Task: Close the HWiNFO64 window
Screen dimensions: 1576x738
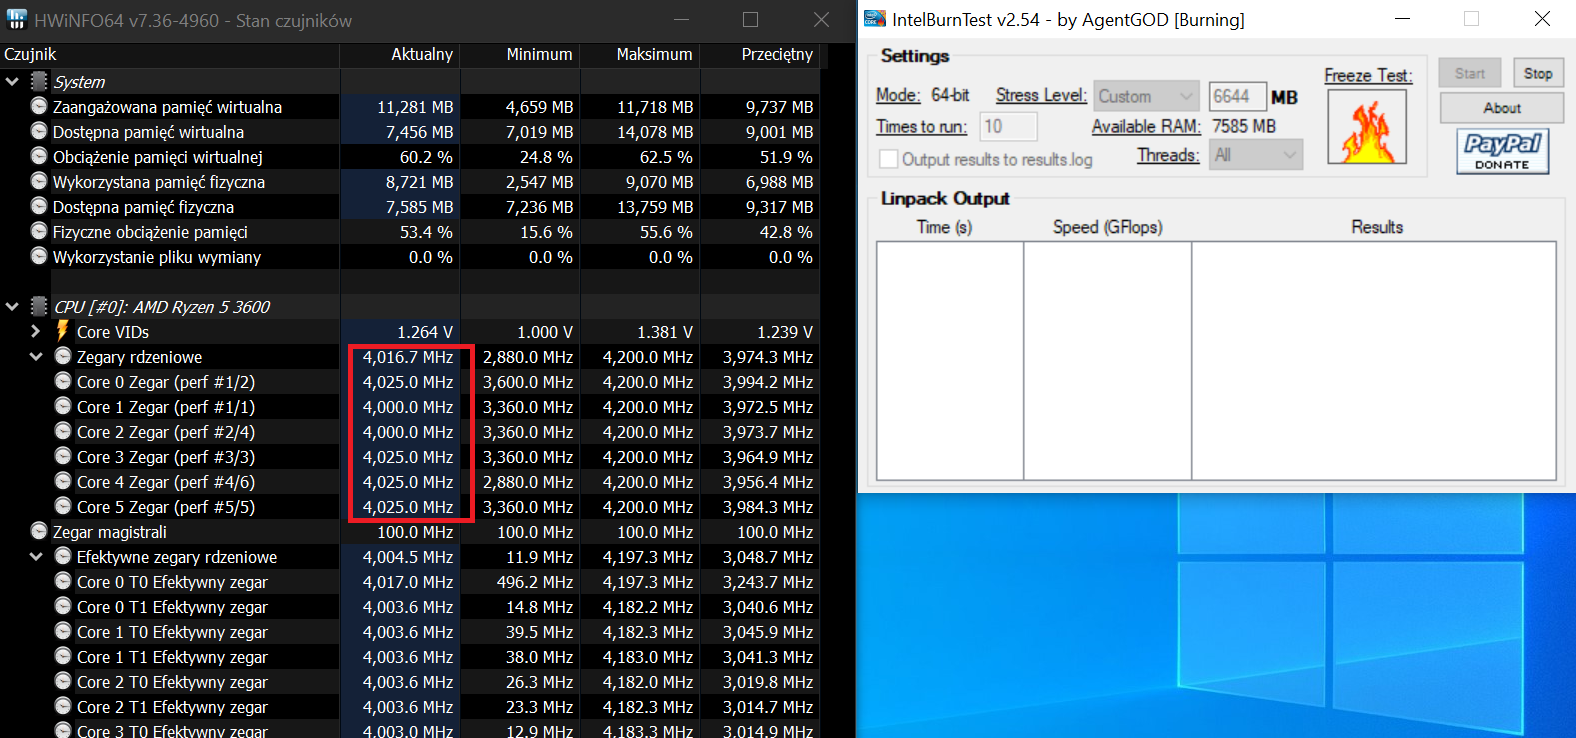Action: pos(821,20)
